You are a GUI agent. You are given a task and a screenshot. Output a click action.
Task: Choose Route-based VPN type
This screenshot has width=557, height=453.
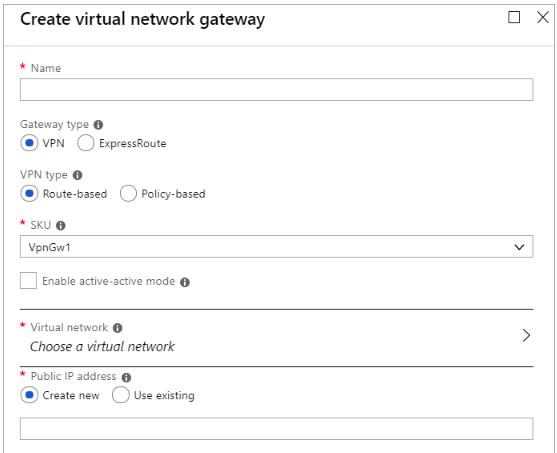pos(29,194)
